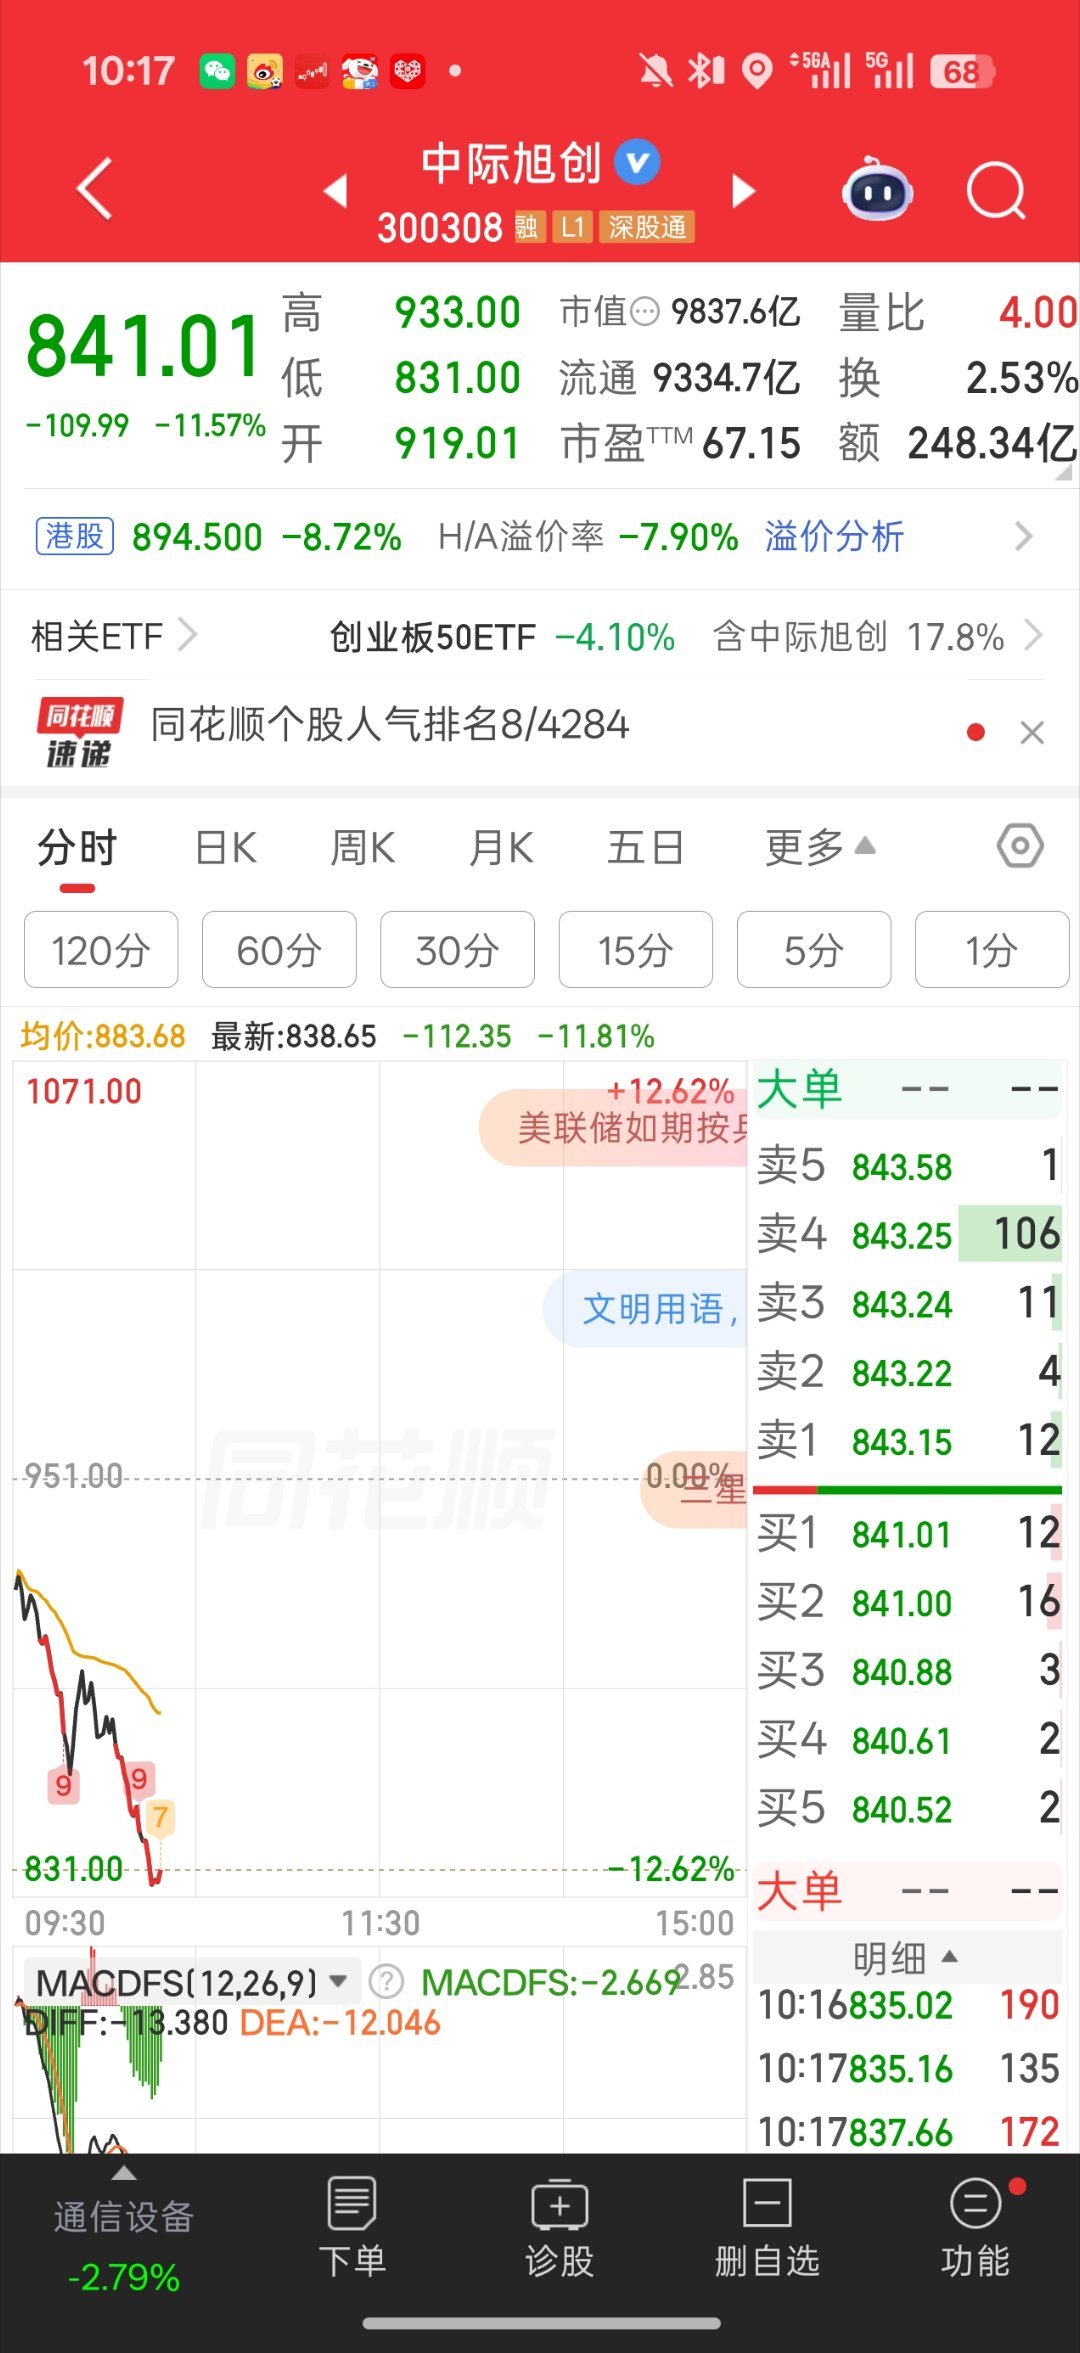Select the 卖2 843.22 order row
The height and width of the screenshot is (2353, 1080).
907,1372
